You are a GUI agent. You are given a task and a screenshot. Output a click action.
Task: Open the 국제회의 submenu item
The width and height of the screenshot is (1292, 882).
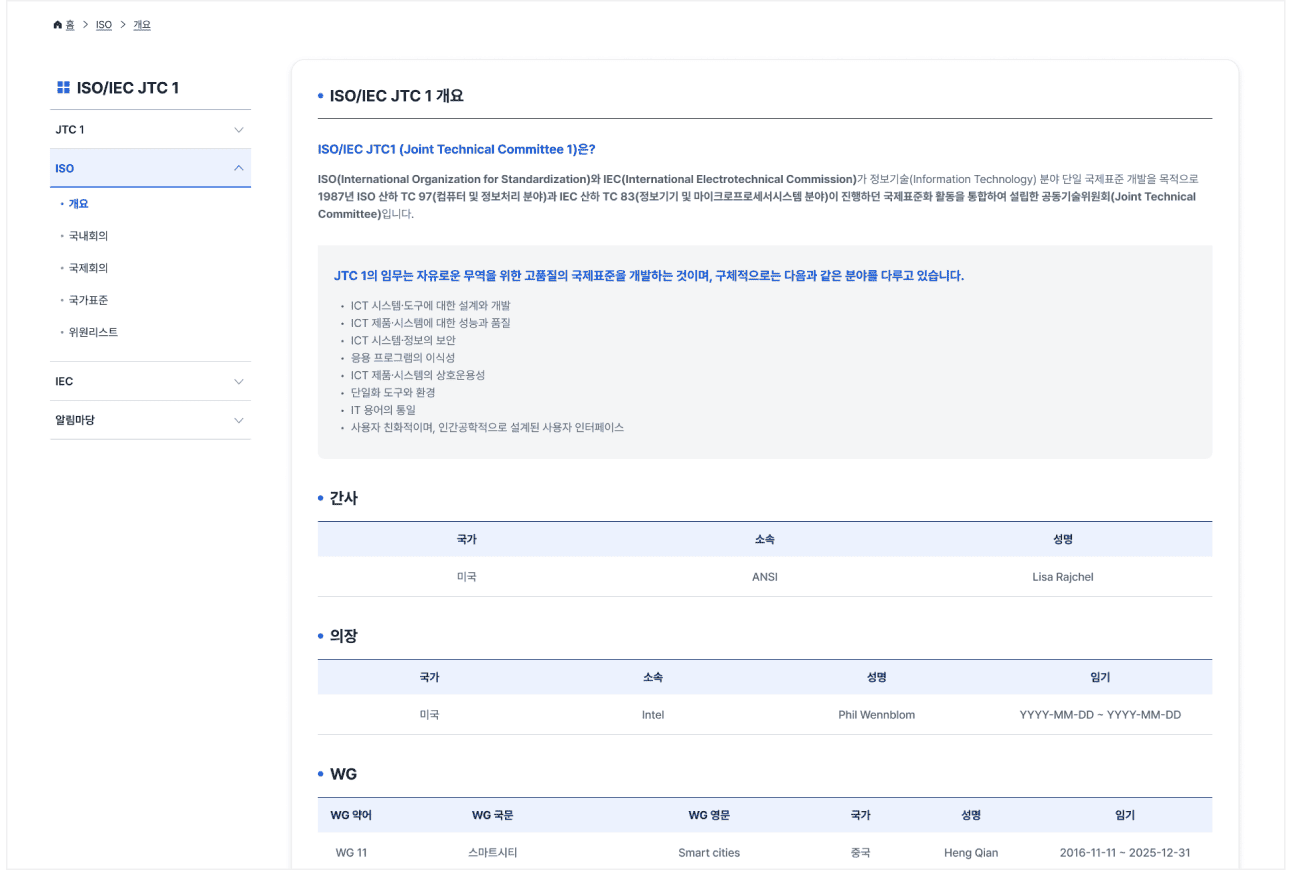coord(88,268)
